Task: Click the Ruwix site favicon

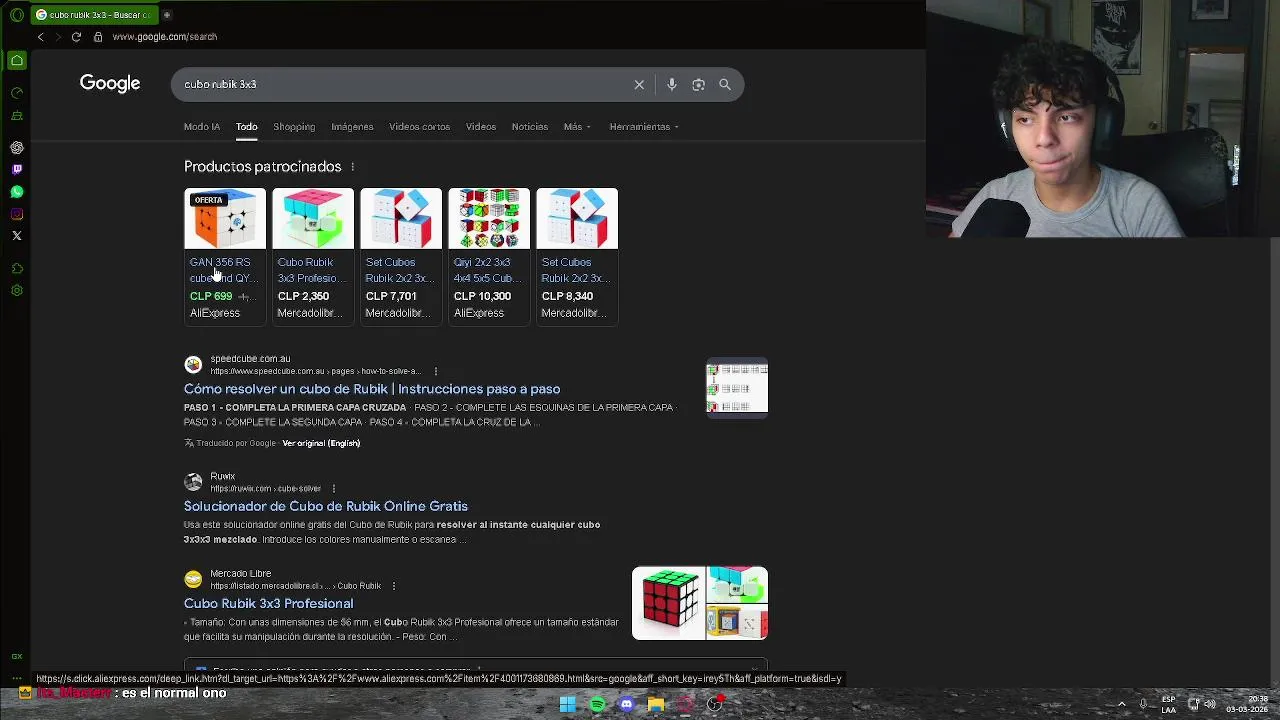Action: click(x=193, y=482)
